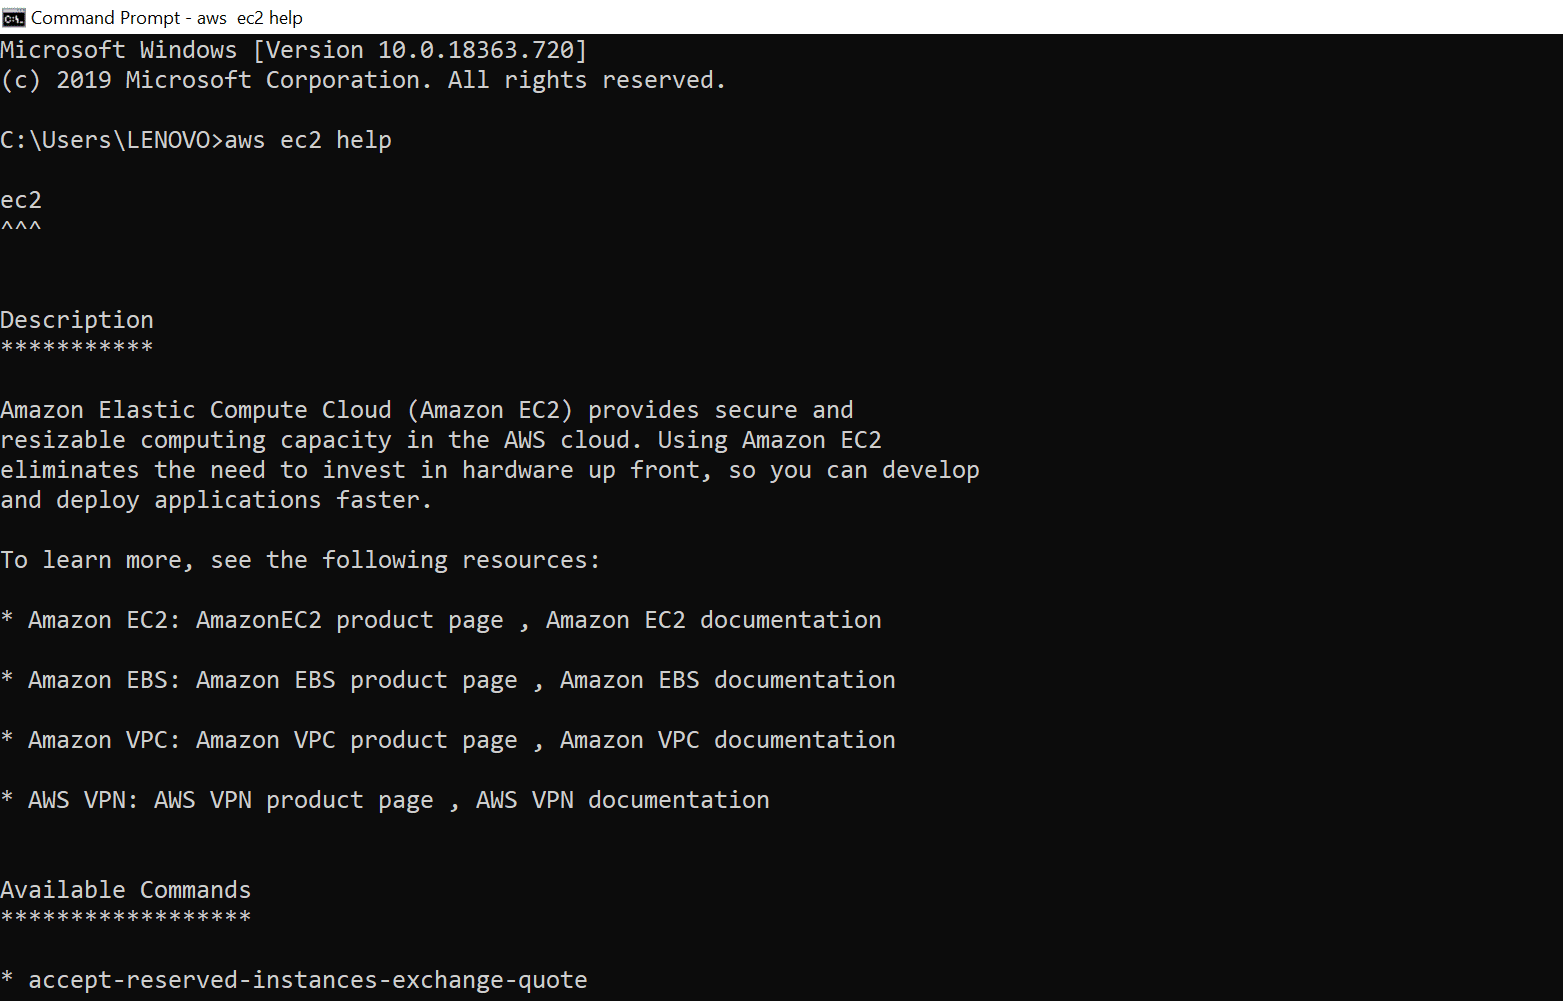Click "AWS VPN documentation" text
1563x1001 pixels.
point(622,800)
